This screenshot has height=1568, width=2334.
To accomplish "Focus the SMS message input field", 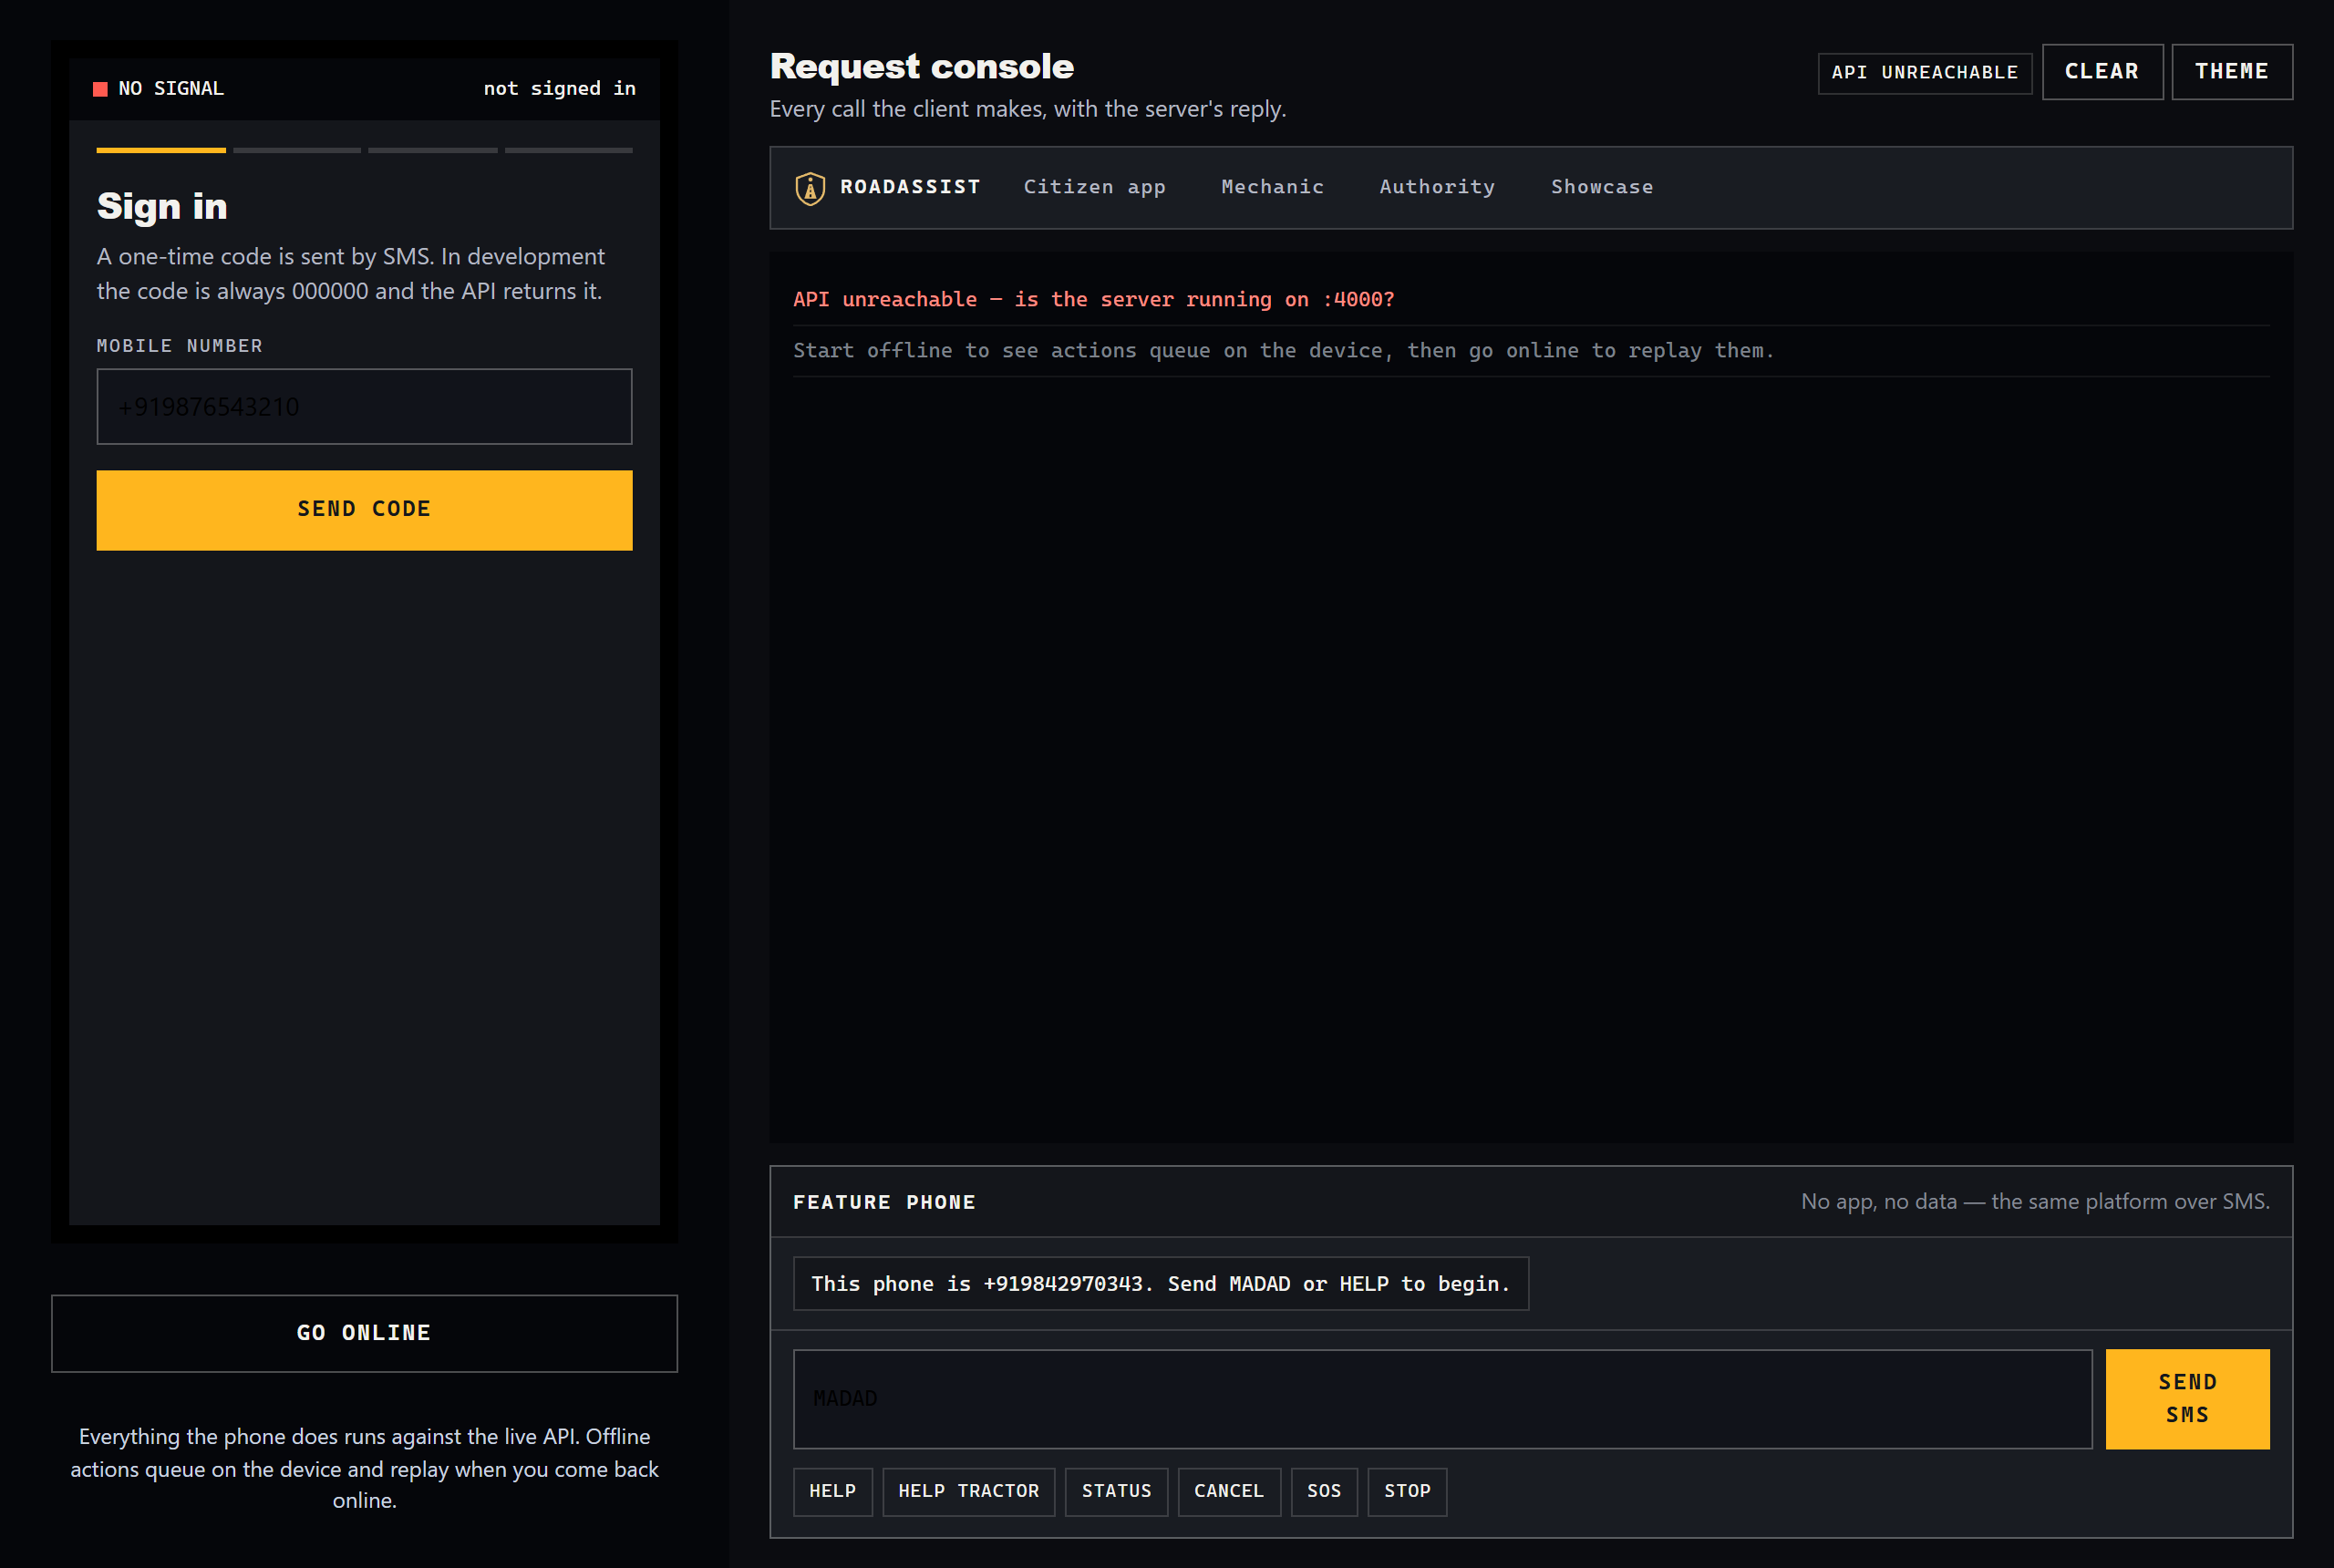I will point(1442,1398).
